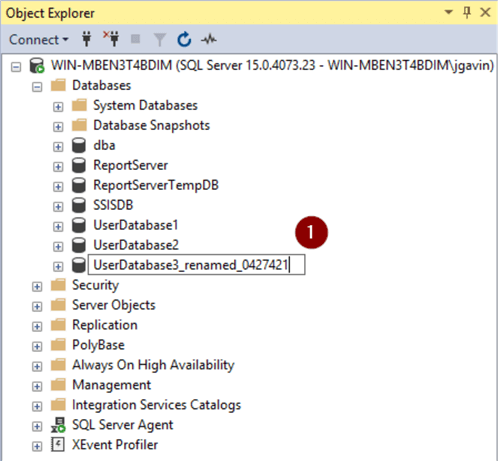Select Security in the tree
The image size is (498, 461).
coord(95,285)
